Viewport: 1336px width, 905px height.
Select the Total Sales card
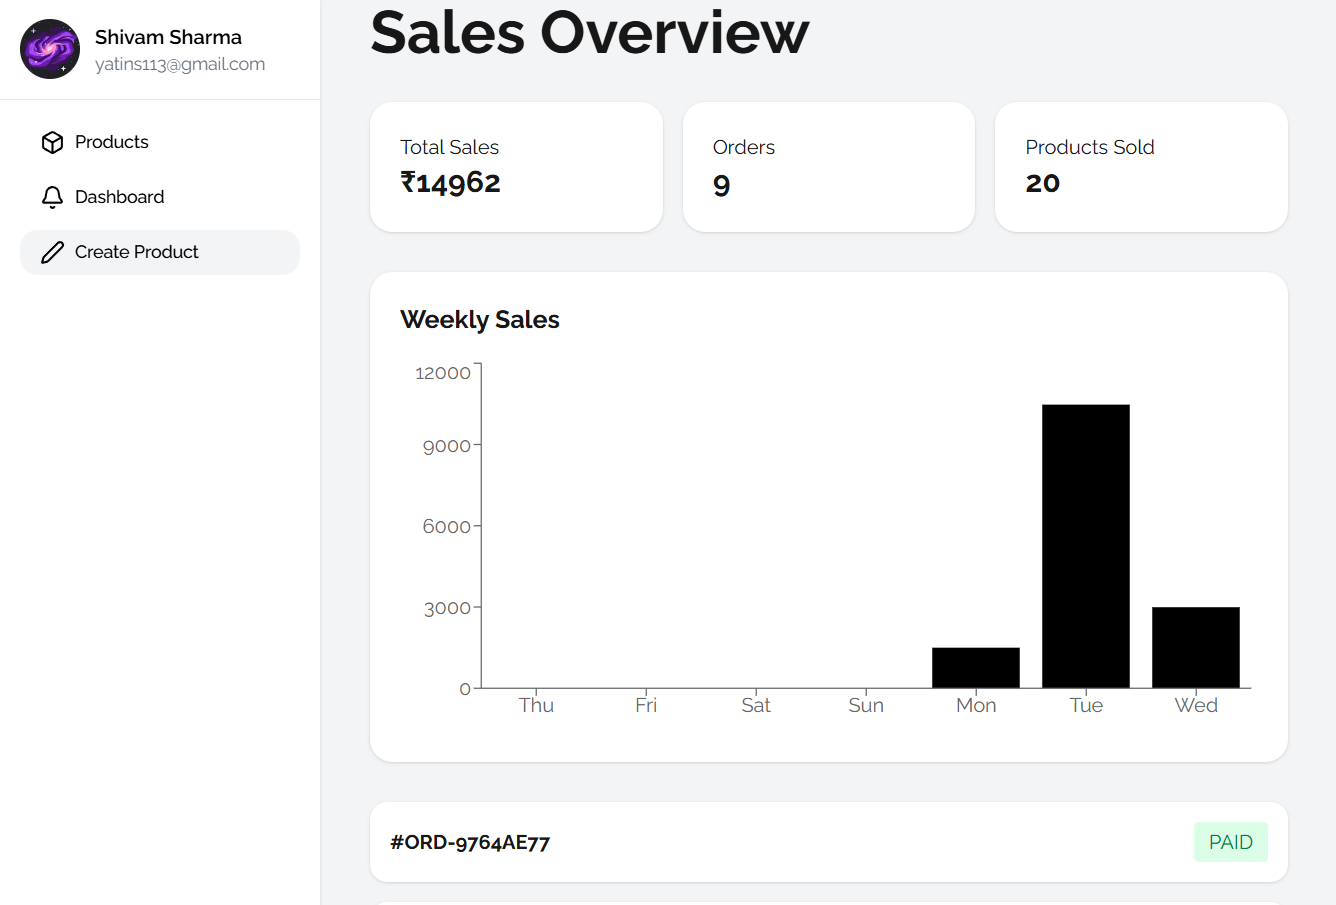point(516,167)
